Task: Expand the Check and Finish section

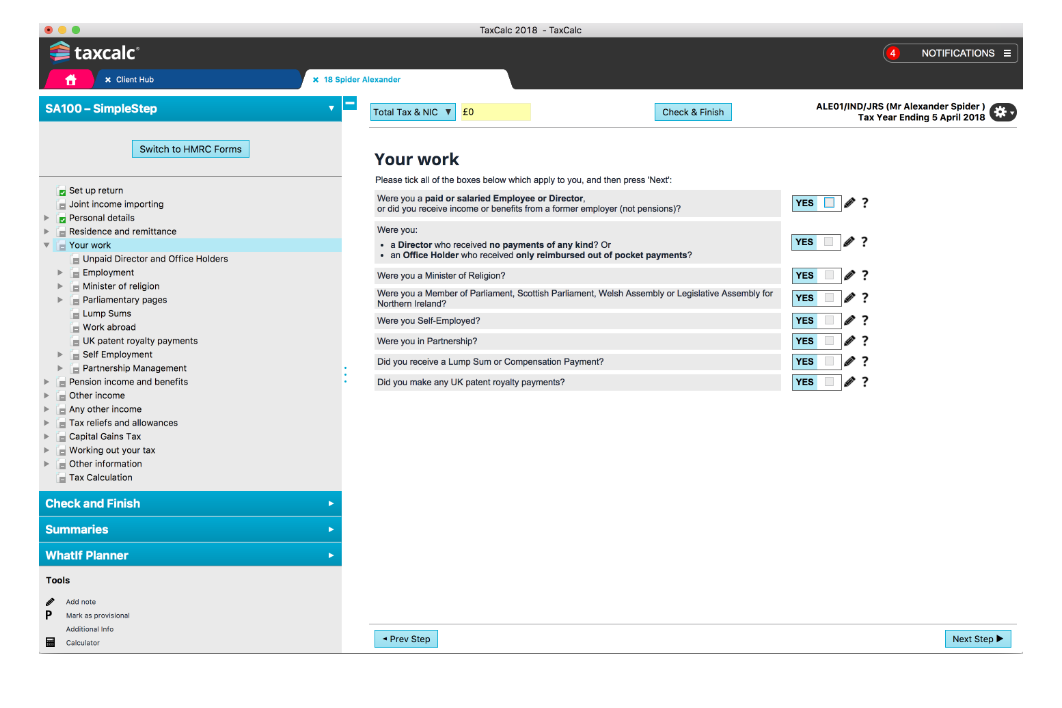Action: pos(190,504)
